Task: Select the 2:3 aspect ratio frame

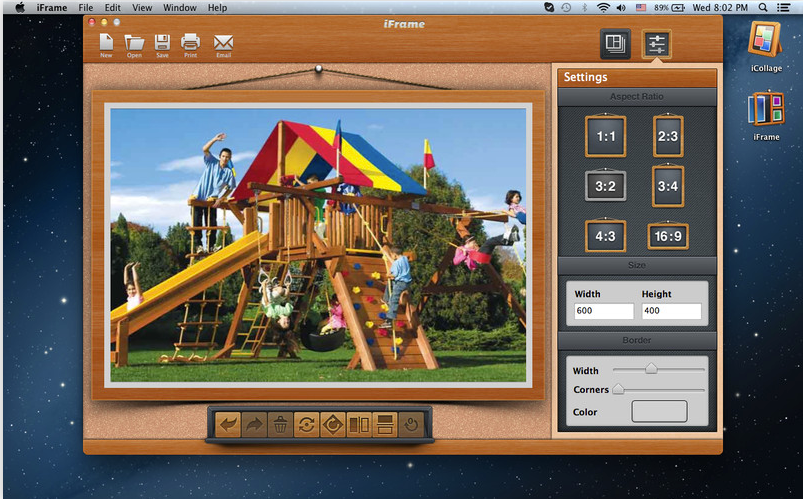Action: [x=668, y=136]
